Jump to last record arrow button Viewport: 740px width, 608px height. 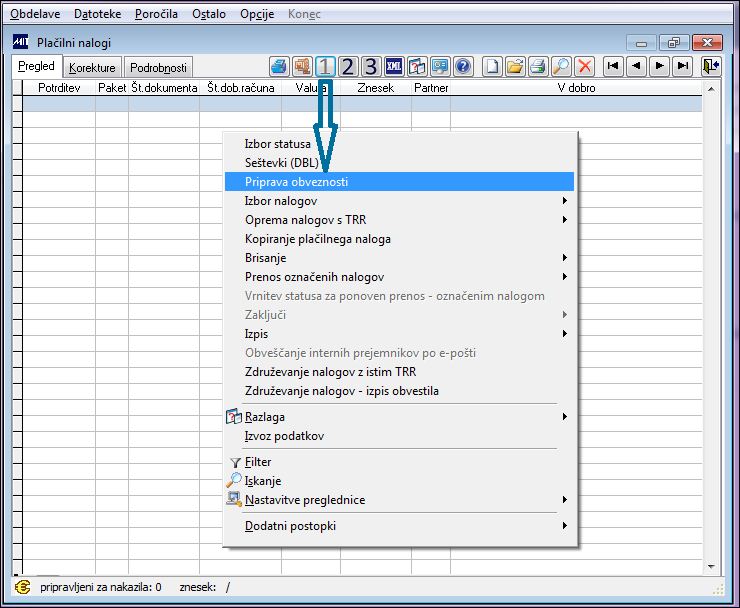click(x=682, y=67)
